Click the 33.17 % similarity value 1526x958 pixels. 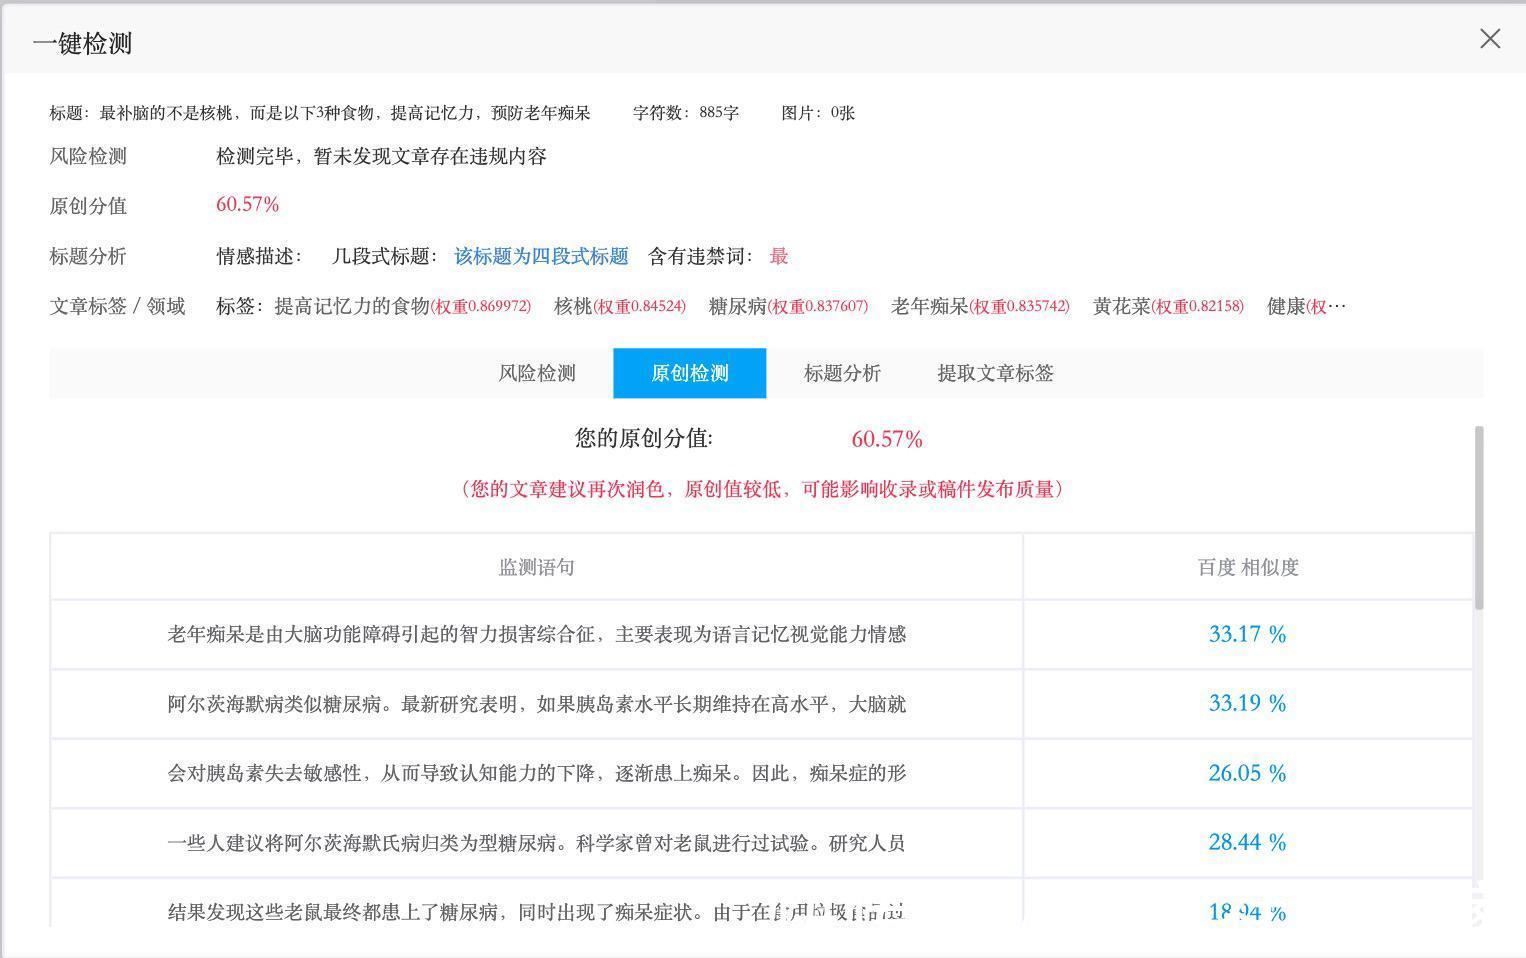(1246, 634)
